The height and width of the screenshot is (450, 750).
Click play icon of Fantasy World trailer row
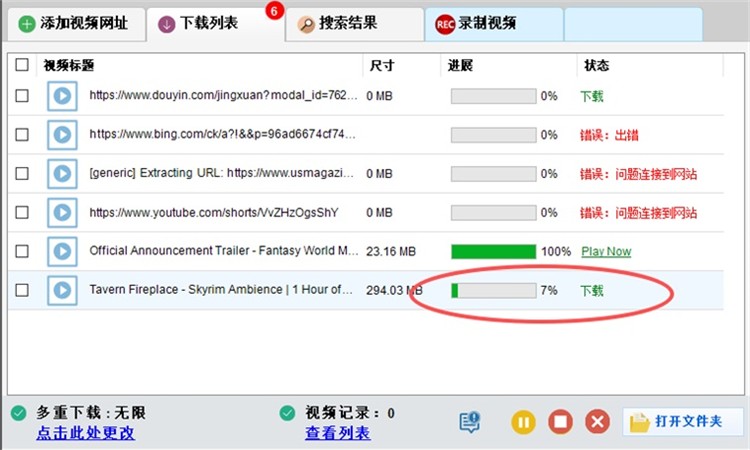(x=62, y=251)
